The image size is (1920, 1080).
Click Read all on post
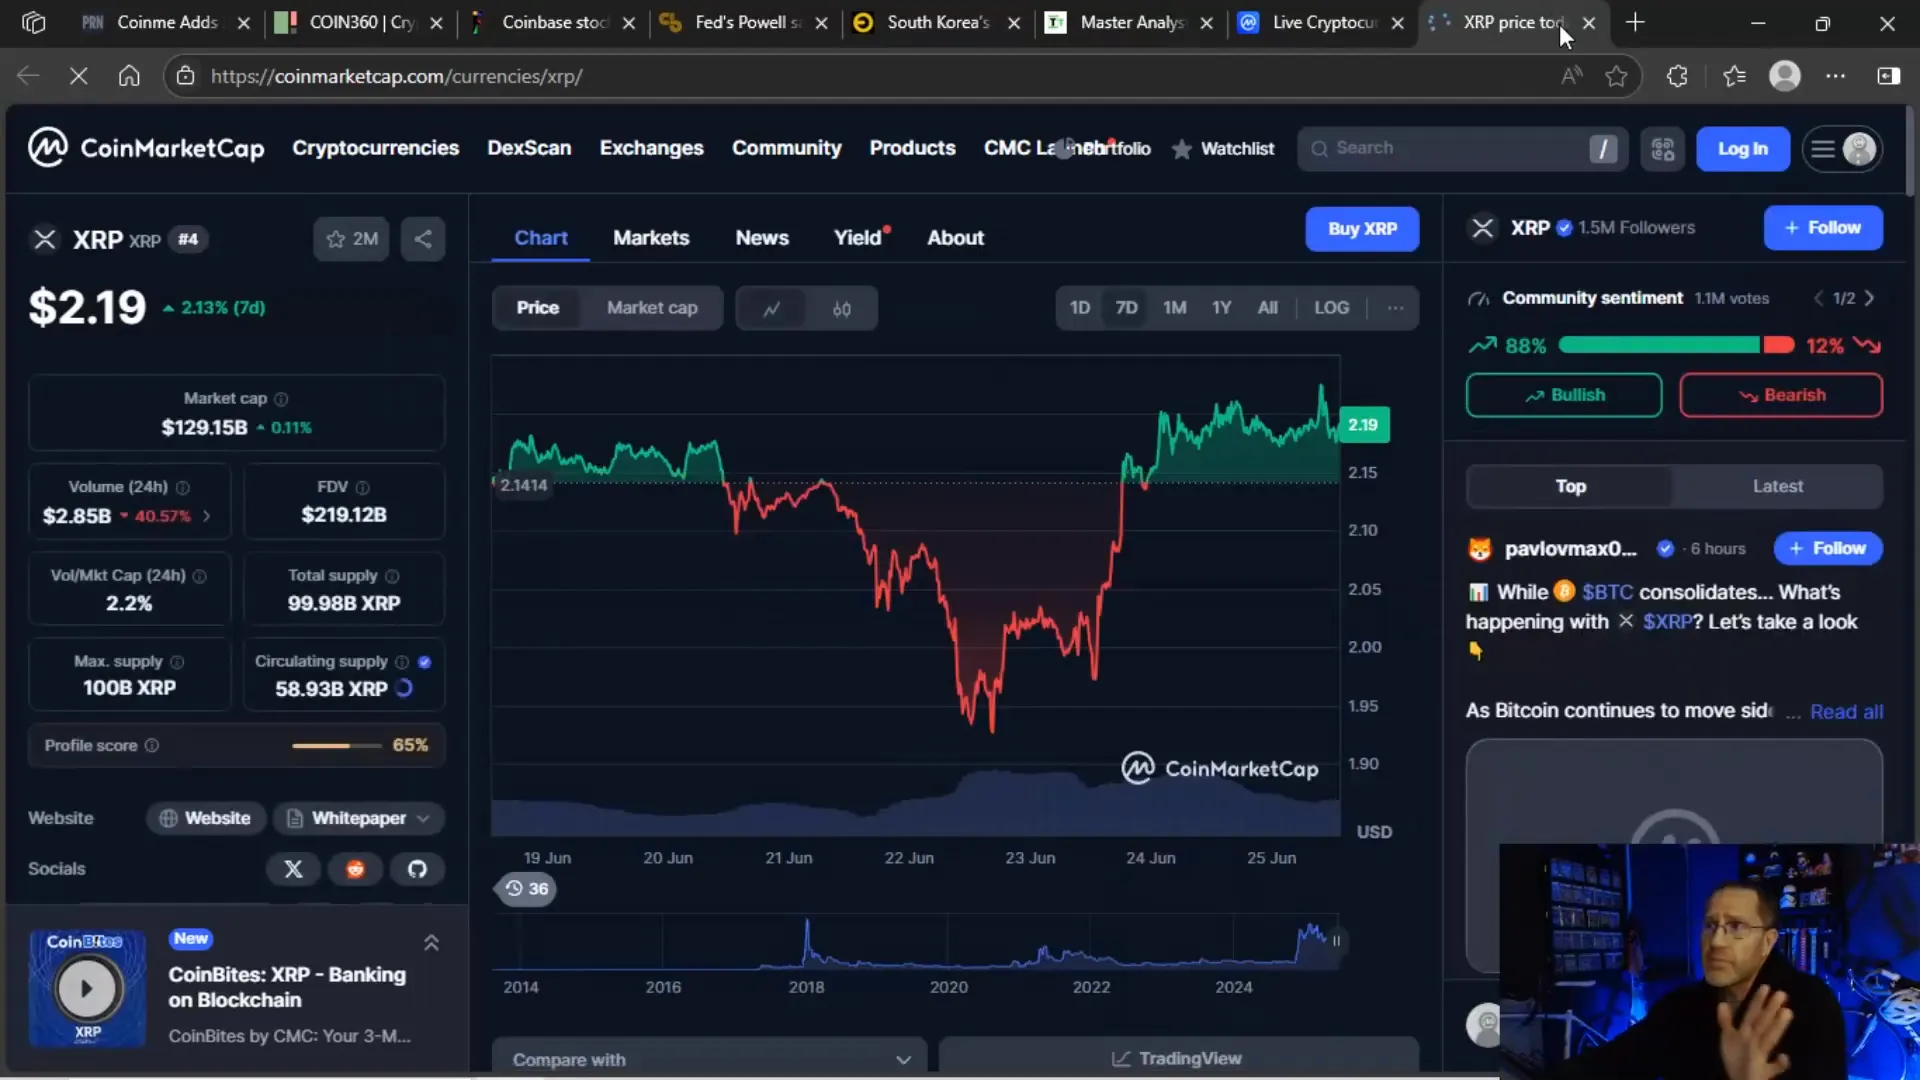(1846, 712)
